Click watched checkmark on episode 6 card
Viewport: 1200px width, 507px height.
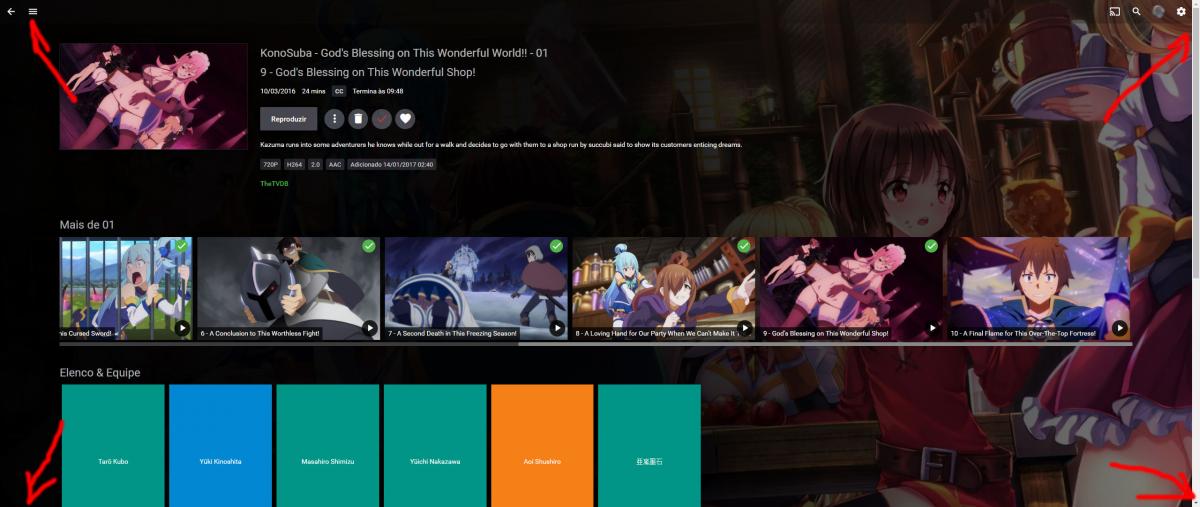(369, 246)
